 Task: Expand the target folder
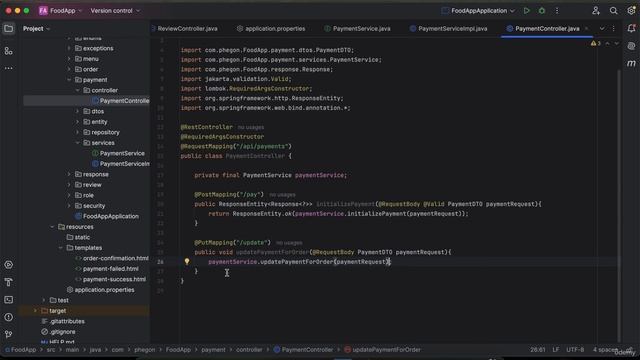[35, 311]
